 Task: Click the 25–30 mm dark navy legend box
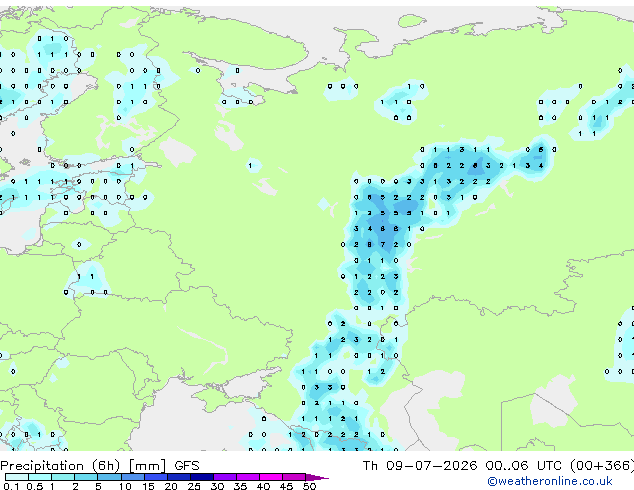201,477
